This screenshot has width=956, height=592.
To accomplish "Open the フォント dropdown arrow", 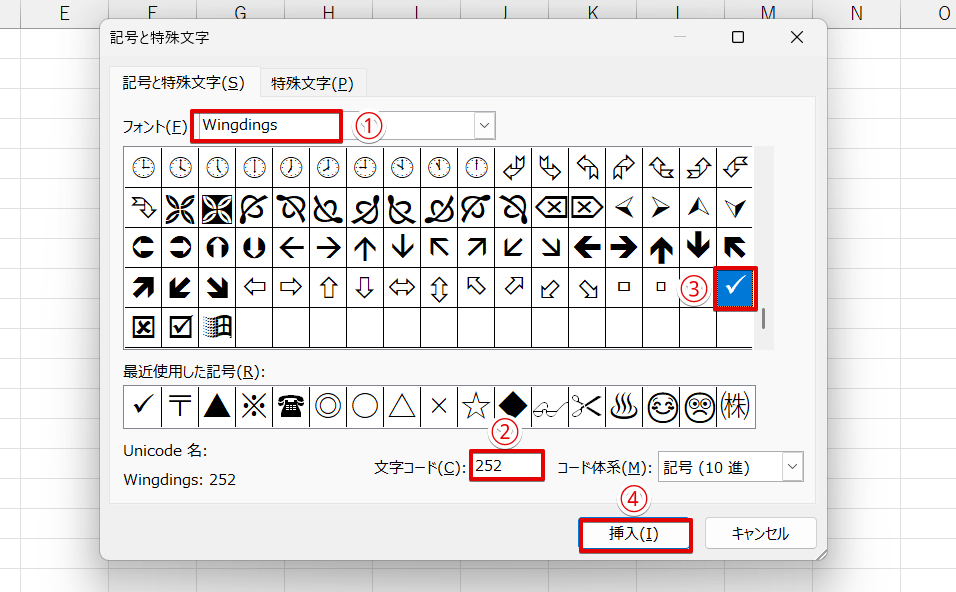I will [x=485, y=126].
